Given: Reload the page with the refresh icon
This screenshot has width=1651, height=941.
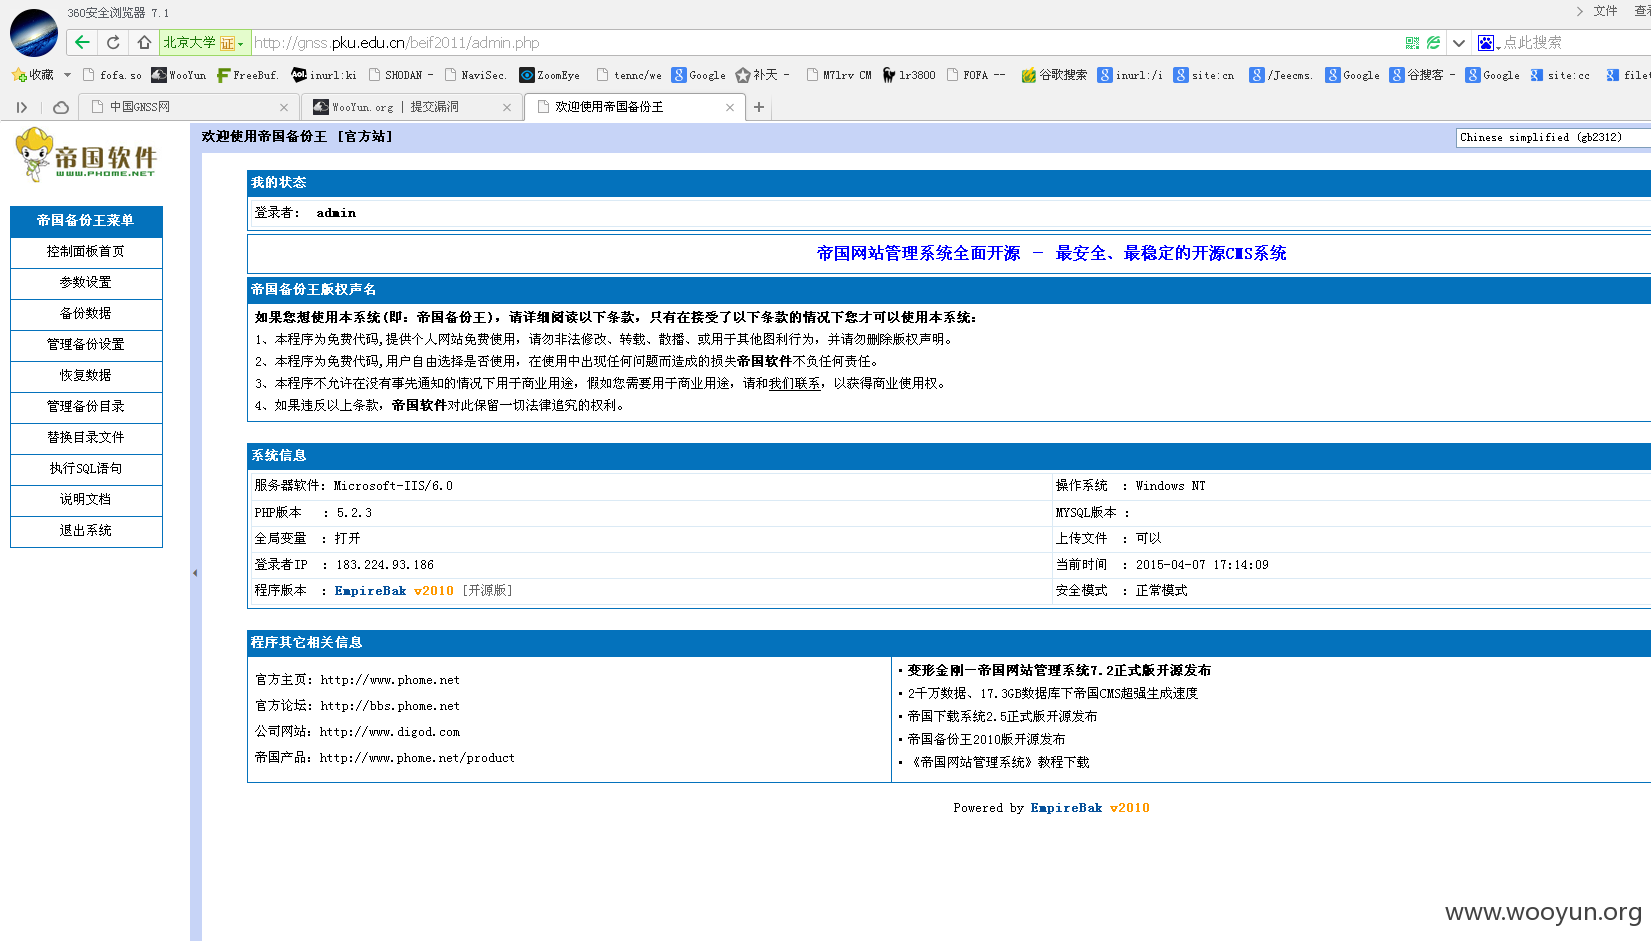Looking at the screenshot, I should tap(113, 42).
